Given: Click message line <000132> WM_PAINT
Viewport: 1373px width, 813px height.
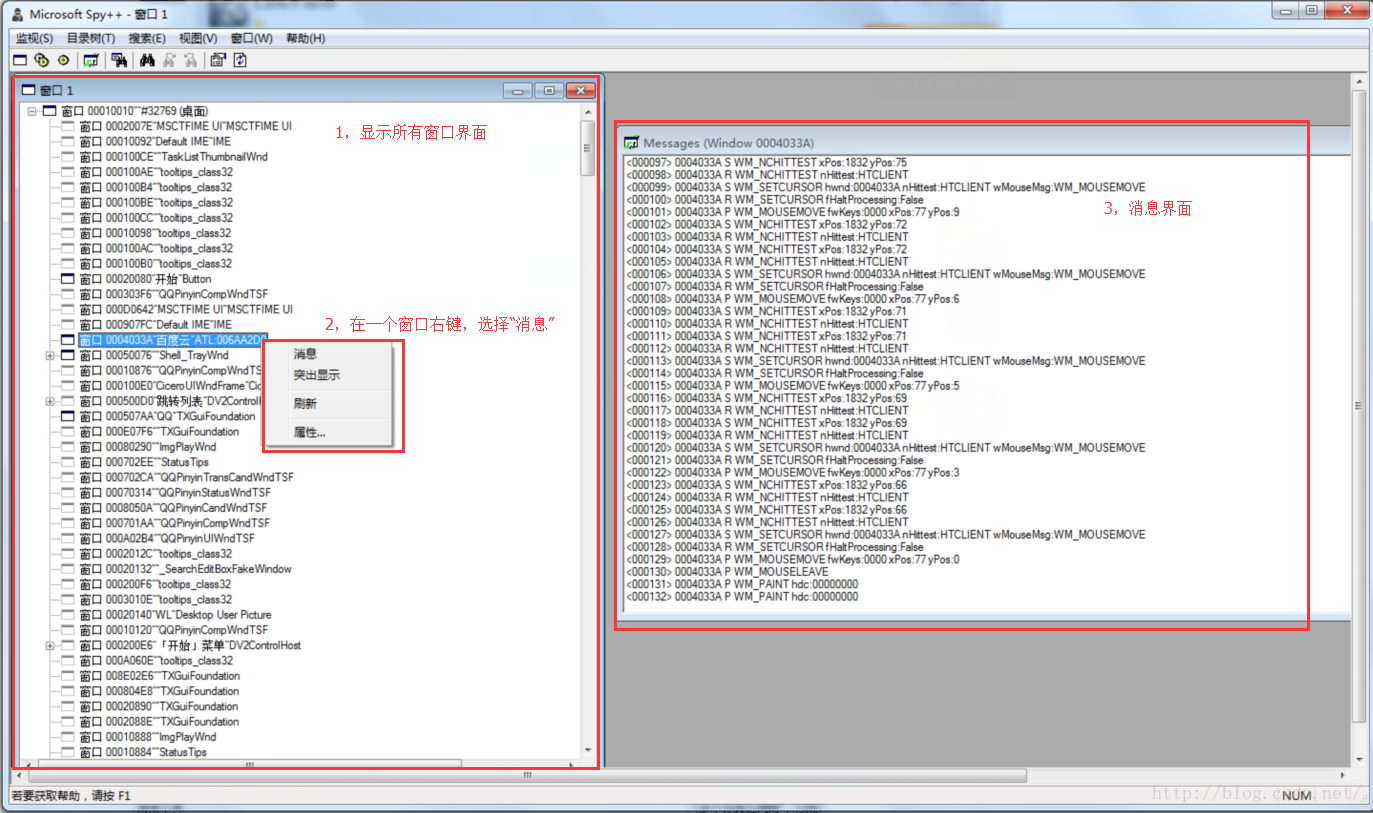Looking at the screenshot, I should click(742, 597).
